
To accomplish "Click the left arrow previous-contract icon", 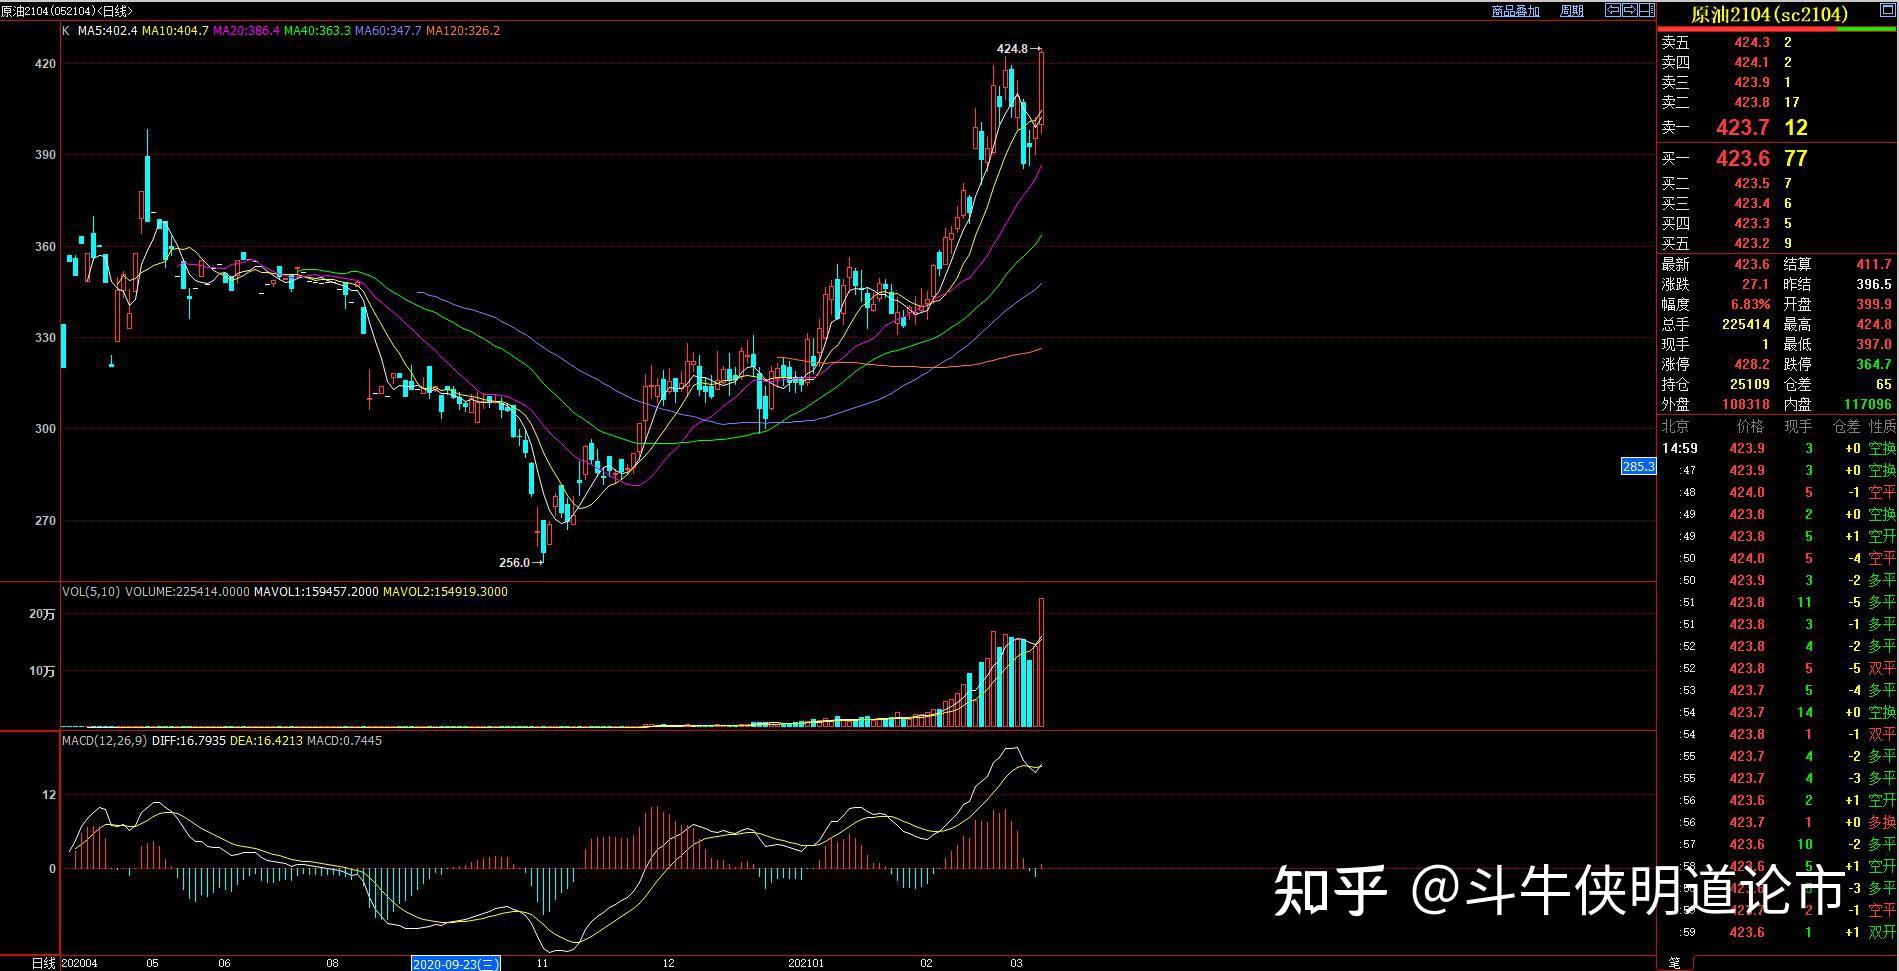I will coord(1612,11).
